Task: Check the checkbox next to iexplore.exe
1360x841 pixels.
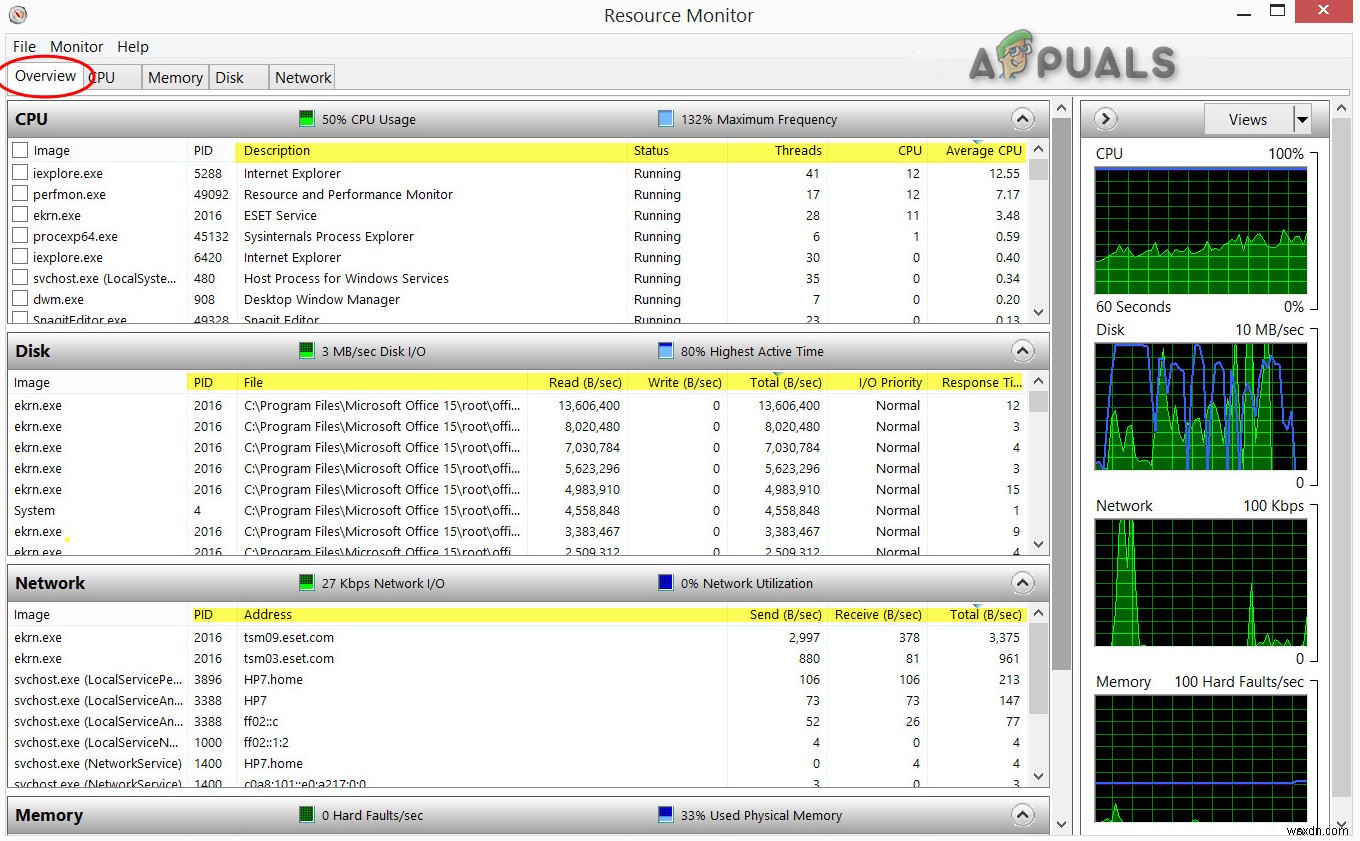Action: point(18,172)
